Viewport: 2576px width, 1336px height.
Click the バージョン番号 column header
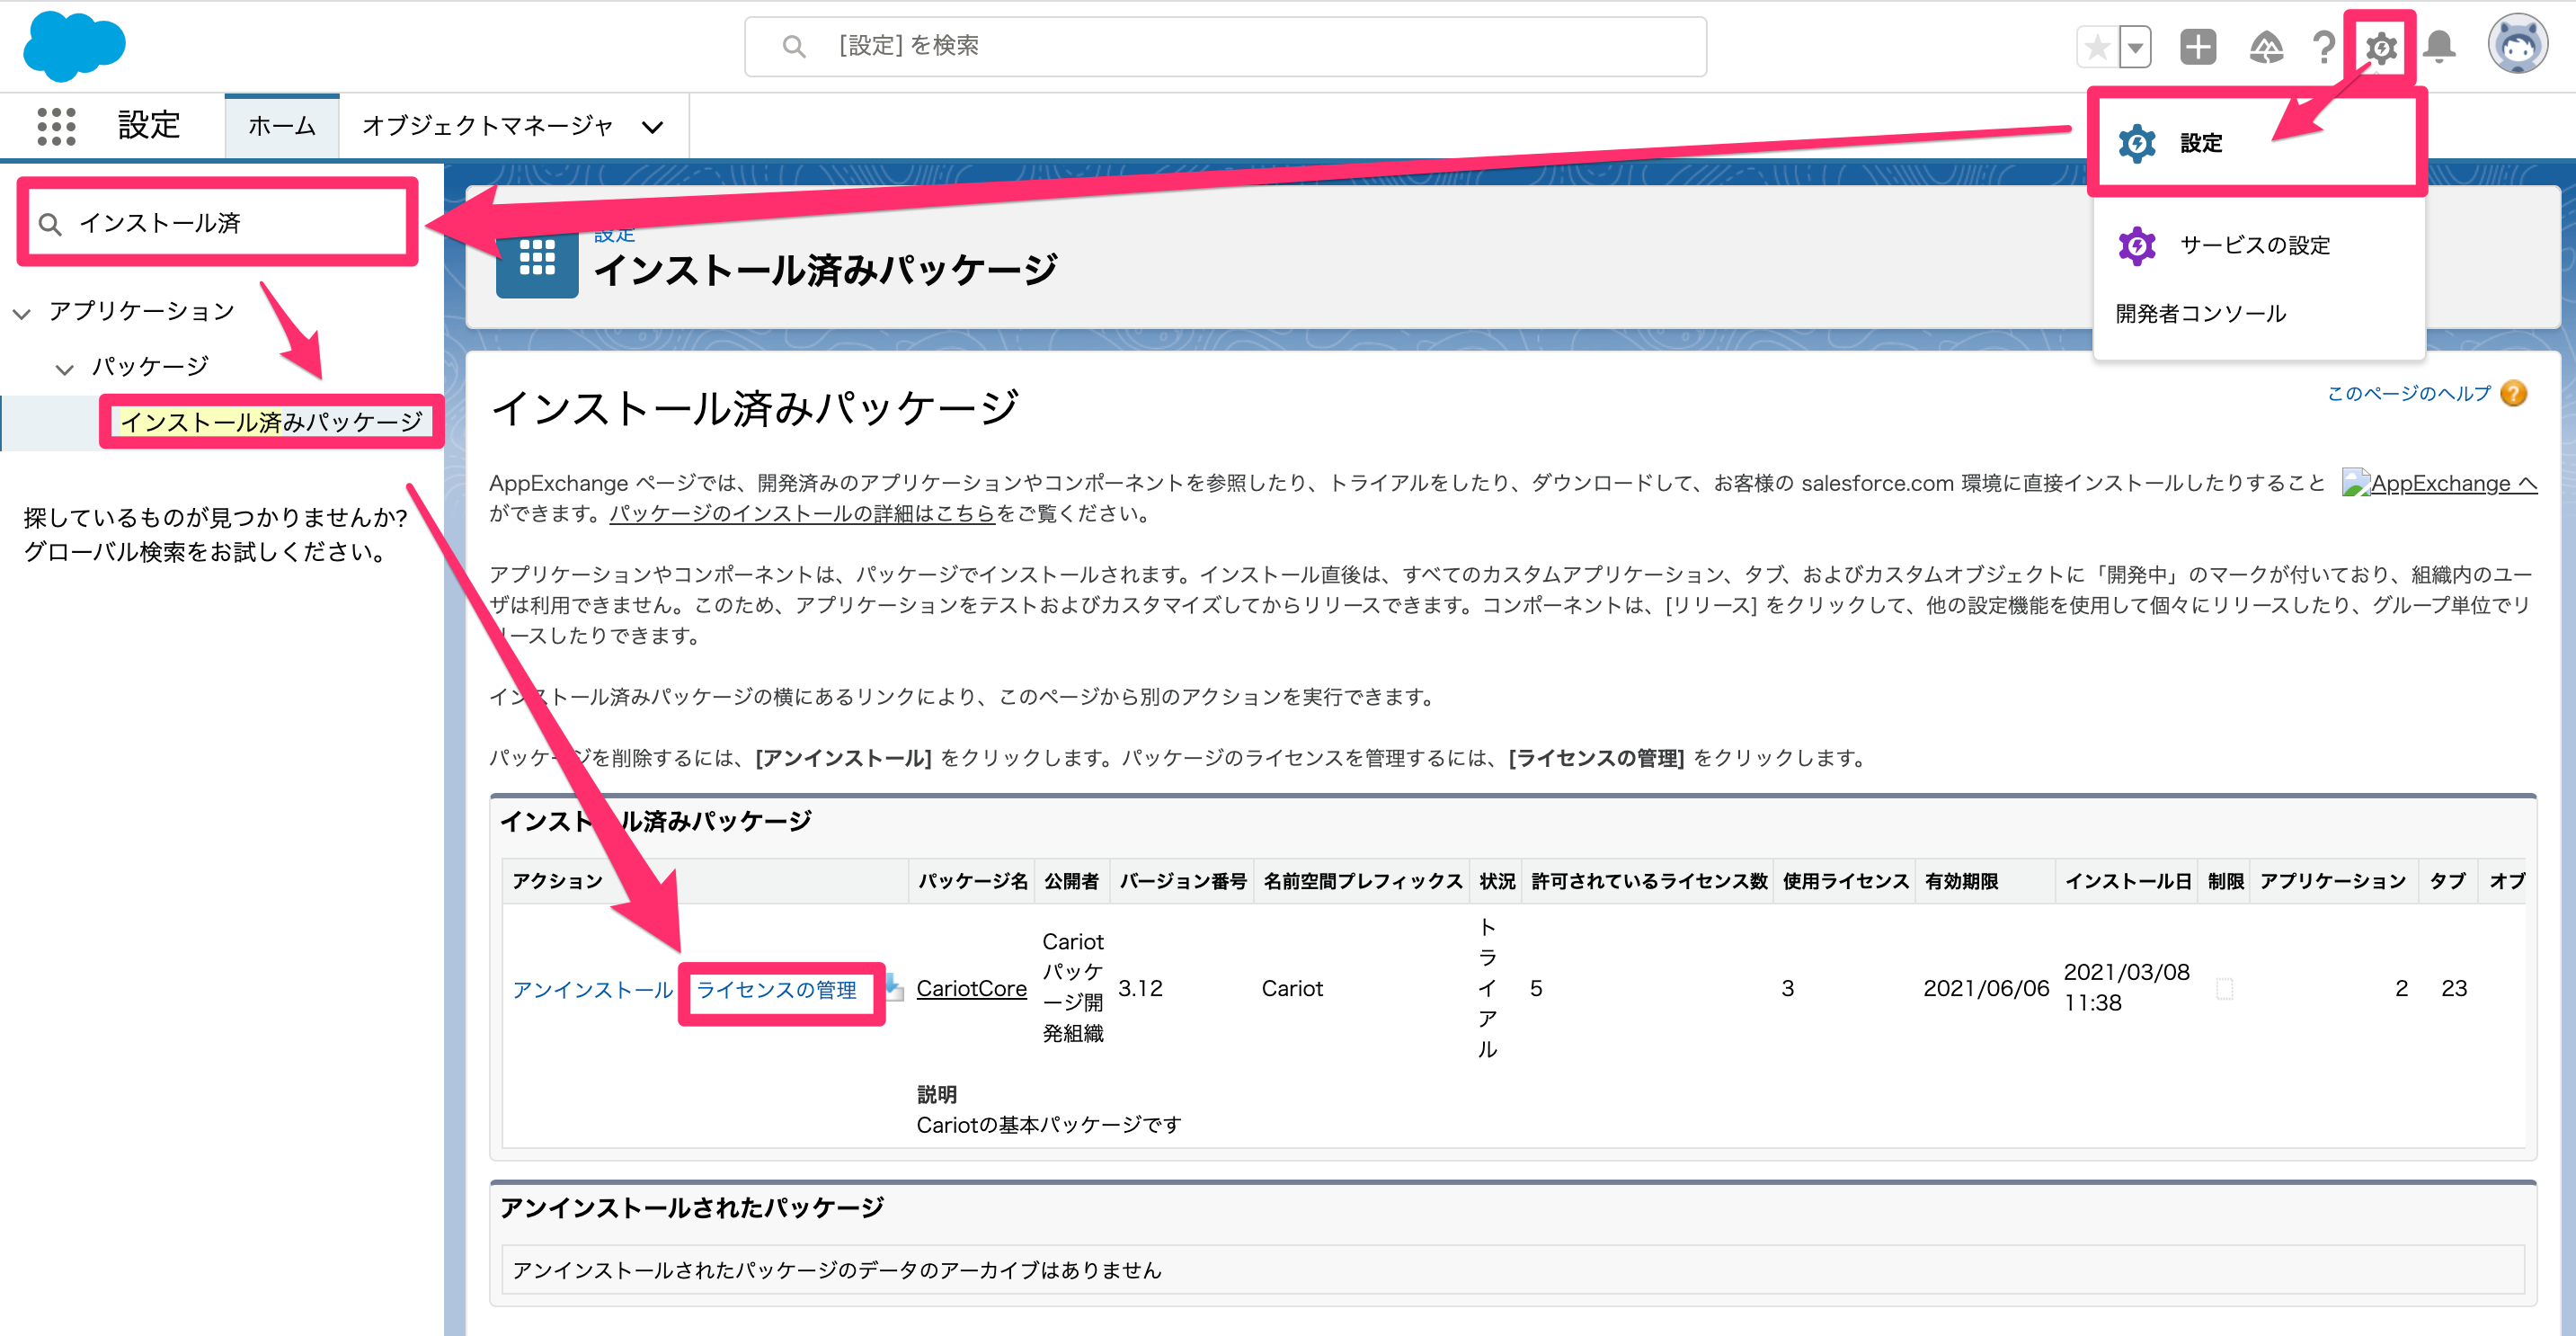1183,881
